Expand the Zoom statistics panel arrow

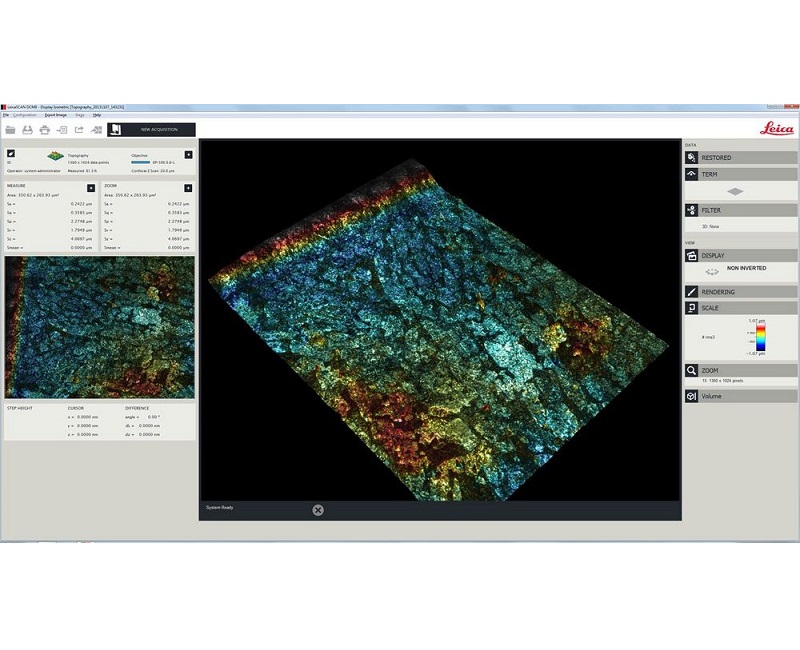click(x=188, y=187)
